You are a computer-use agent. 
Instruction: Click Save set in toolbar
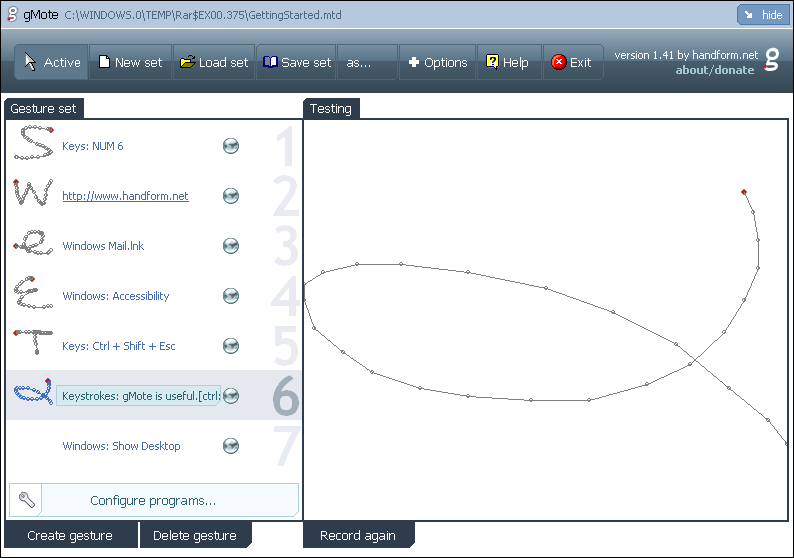point(297,62)
